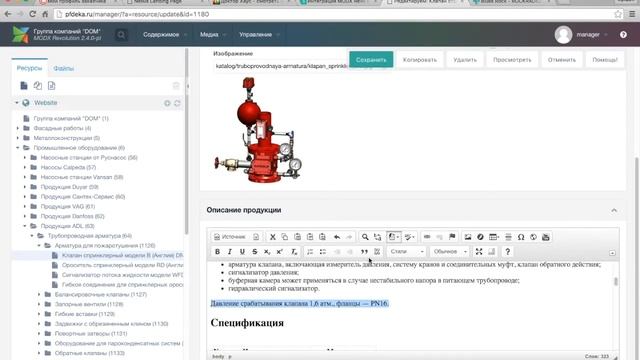
Task: Click the Undo arrow in editor toolbar
Action: 337,237
